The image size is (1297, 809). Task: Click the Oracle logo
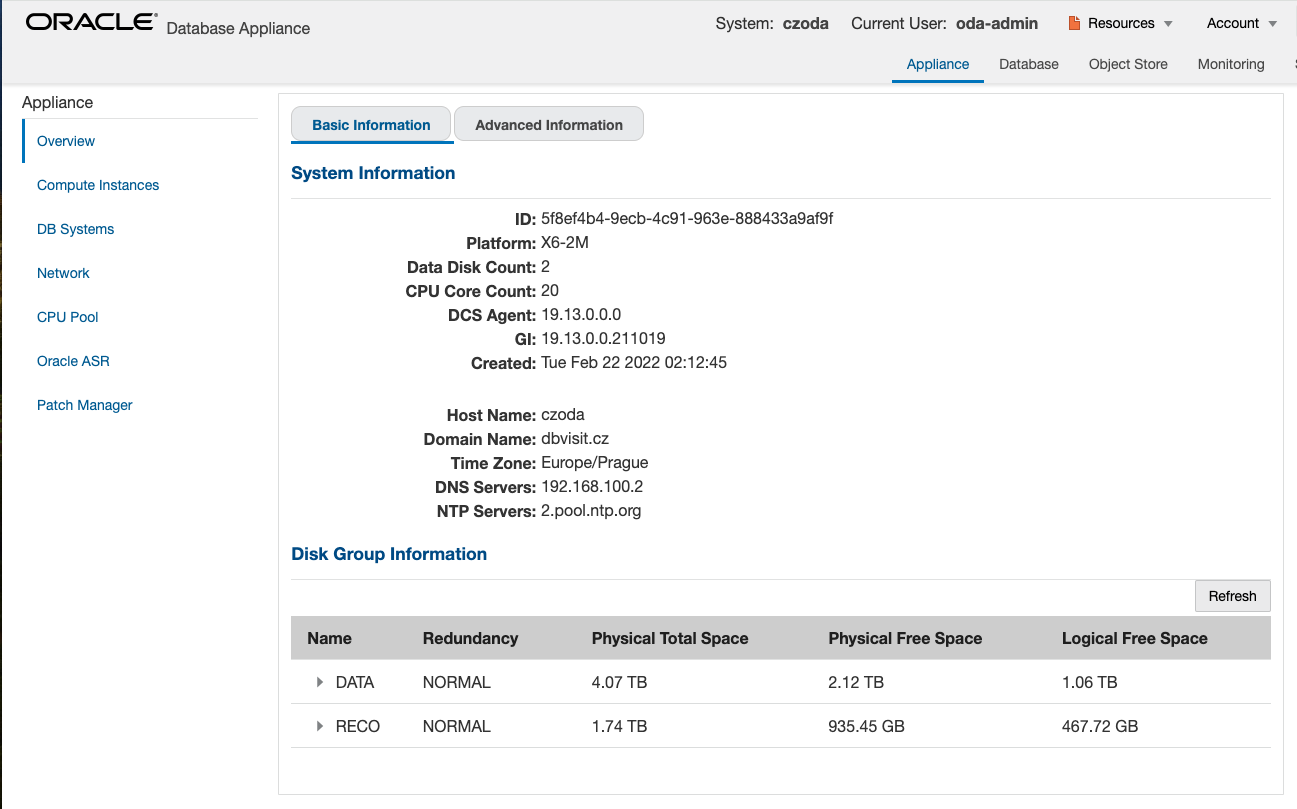(91, 22)
